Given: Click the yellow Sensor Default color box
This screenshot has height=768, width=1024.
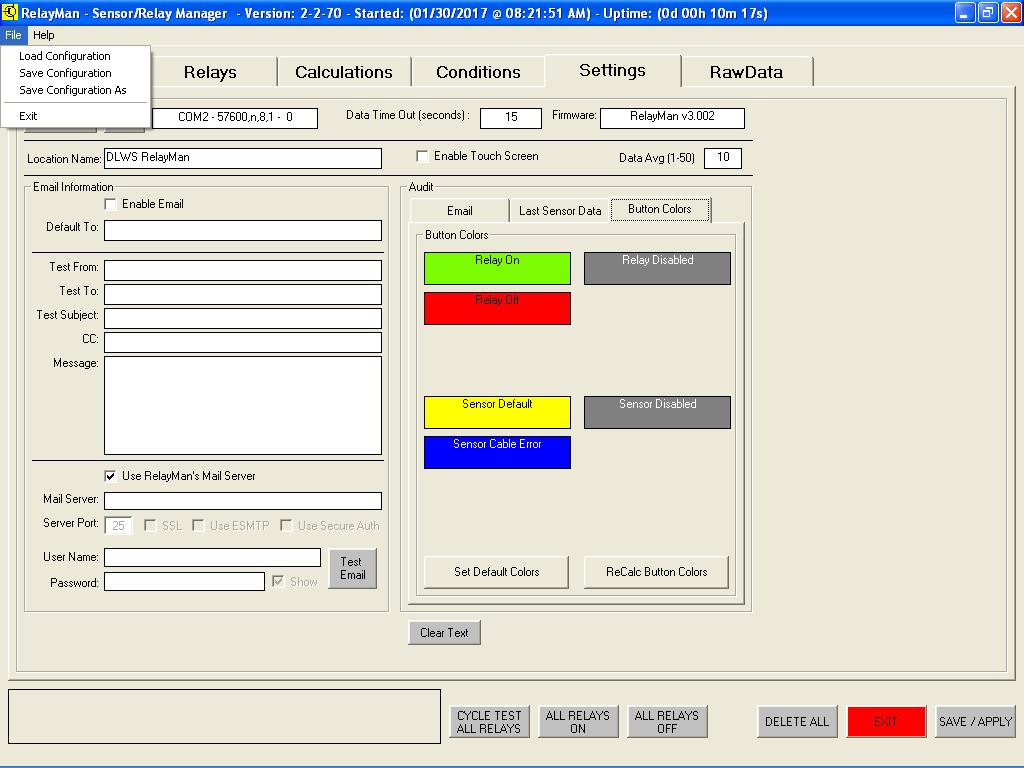Looking at the screenshot, I should 497,412.
